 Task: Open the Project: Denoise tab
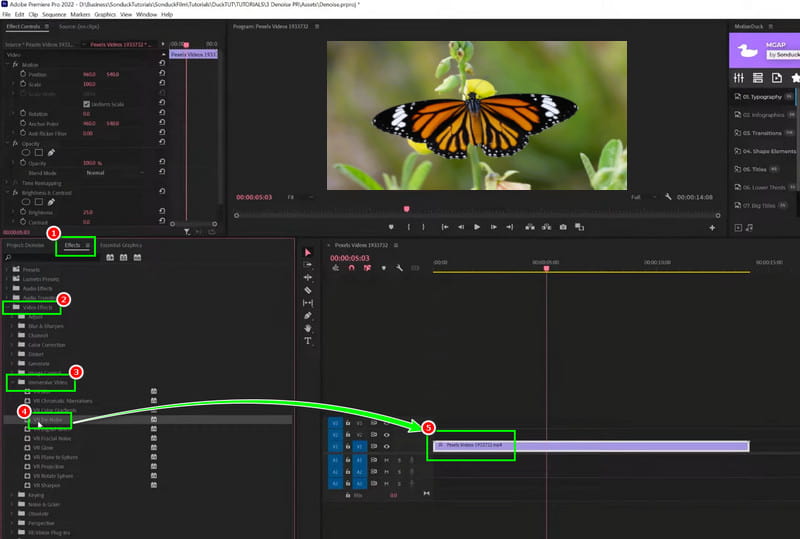(25, 246)
